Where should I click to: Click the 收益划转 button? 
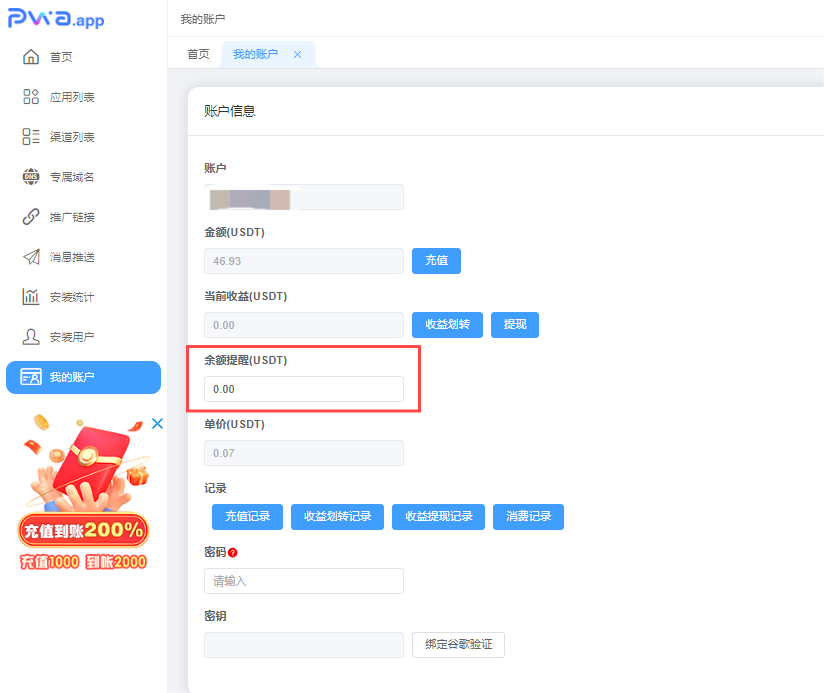click(x=447, y=325)
